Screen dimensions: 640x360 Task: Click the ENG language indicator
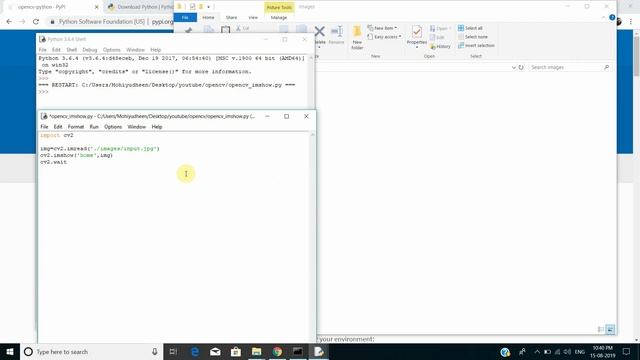click(x=580, y=352)
